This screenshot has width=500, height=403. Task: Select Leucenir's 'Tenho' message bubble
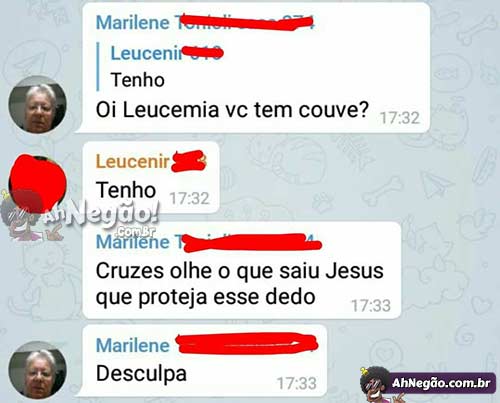point(151,177)
